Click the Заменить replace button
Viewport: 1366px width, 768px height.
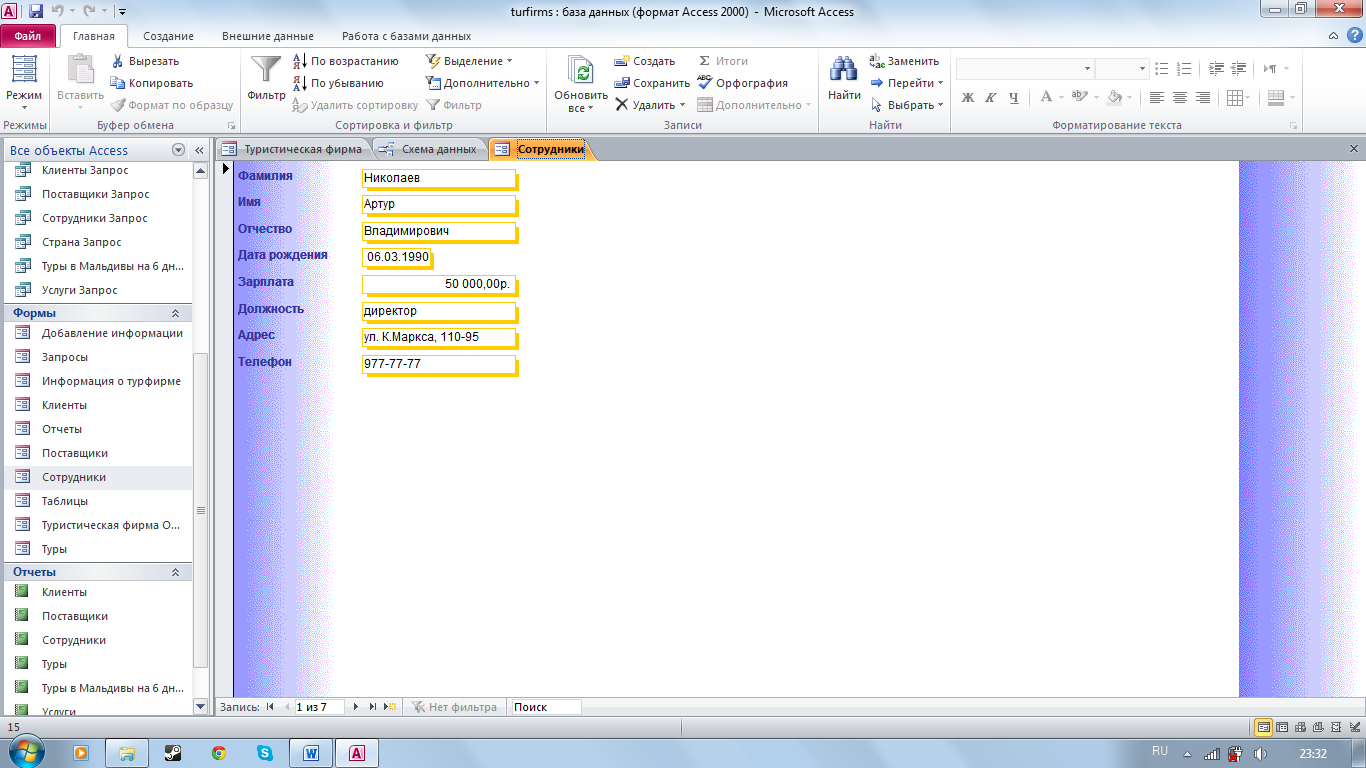click(904, 61)
